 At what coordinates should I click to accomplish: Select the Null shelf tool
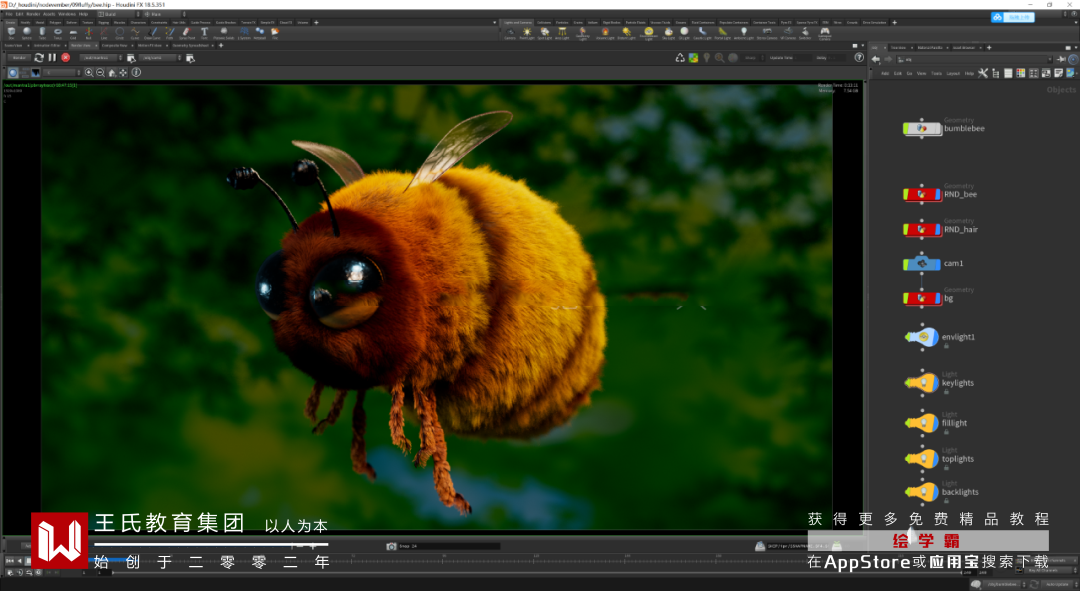(88, 32)
